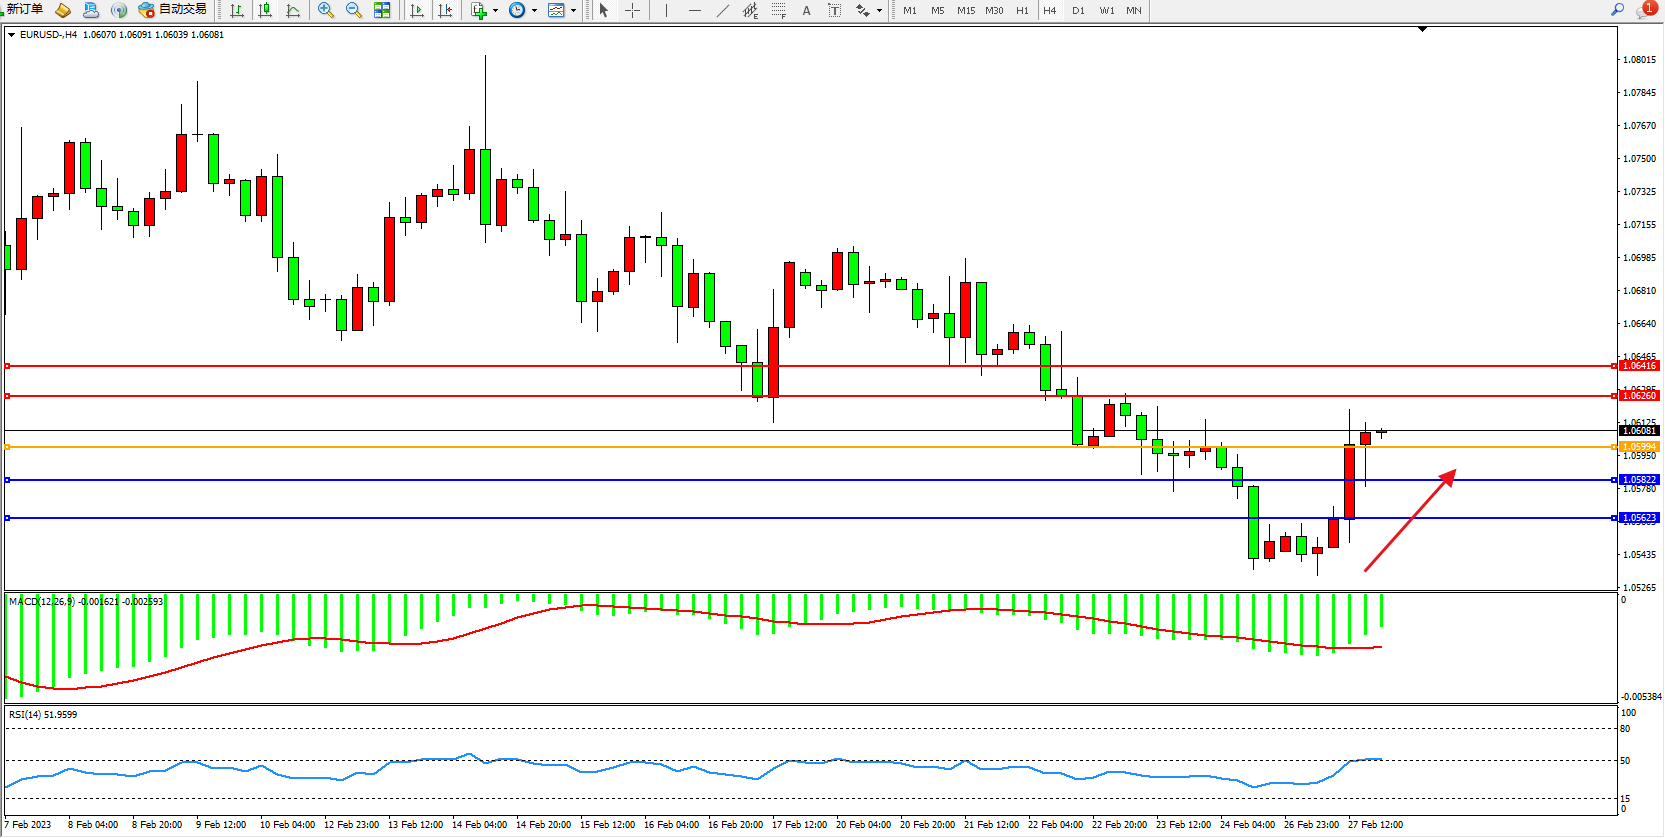Image resolution: width=1665 pixels, height=838 pixels.
Task: Switch chart to candlestick mode
Action: [x=265, y=10]
